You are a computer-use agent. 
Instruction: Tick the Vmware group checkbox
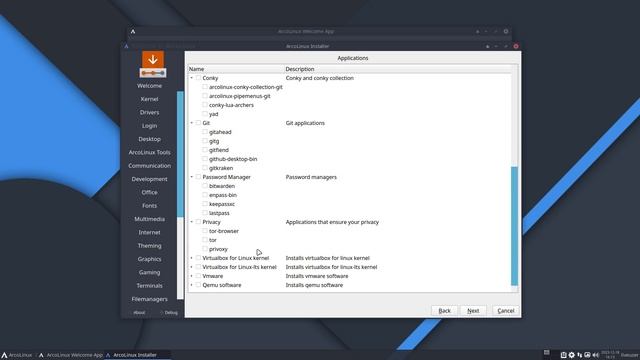coord(198,276)
